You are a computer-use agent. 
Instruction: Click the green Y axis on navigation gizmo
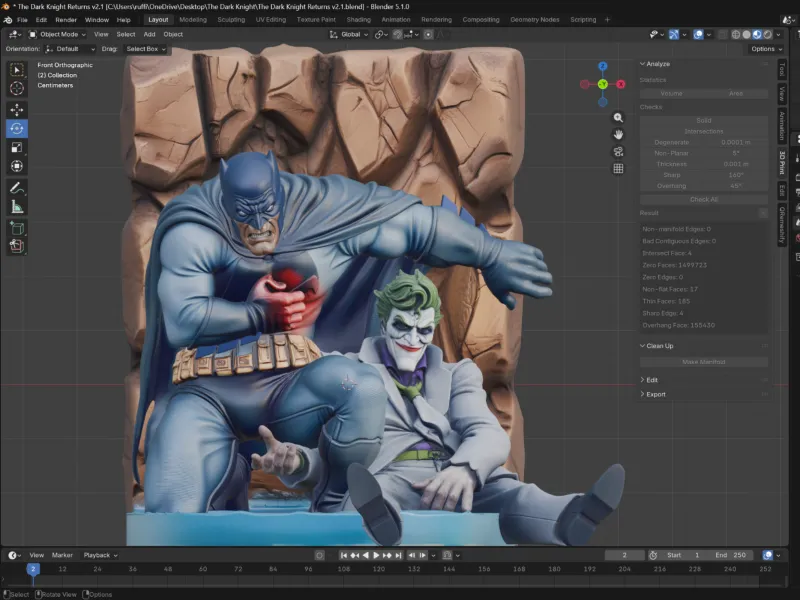(603, 84)
